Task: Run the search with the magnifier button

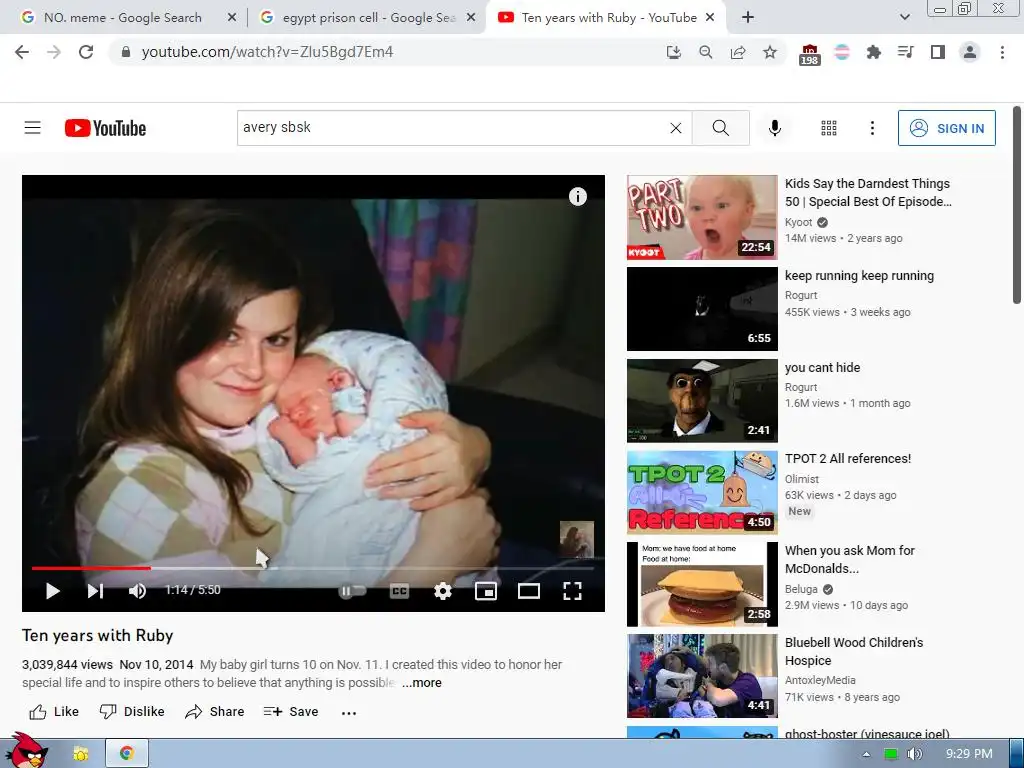Action: pos(720,128)
